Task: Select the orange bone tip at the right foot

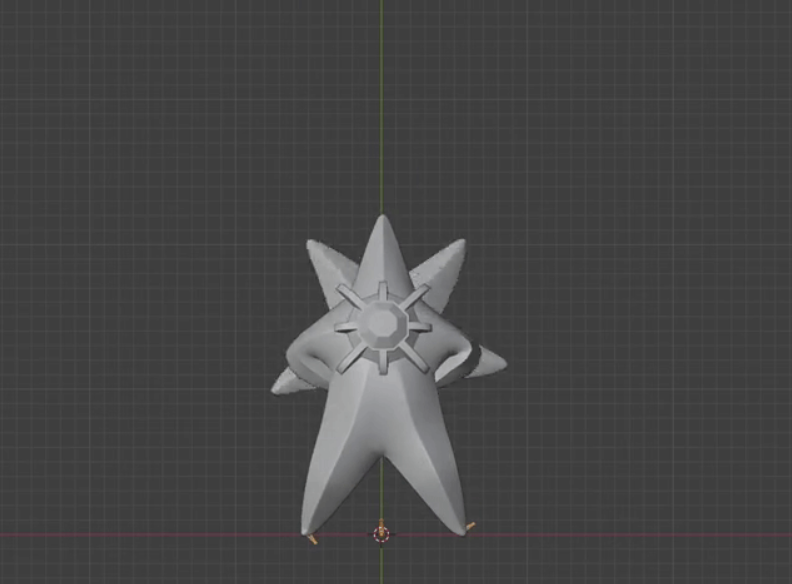Action: pos(470,526)
